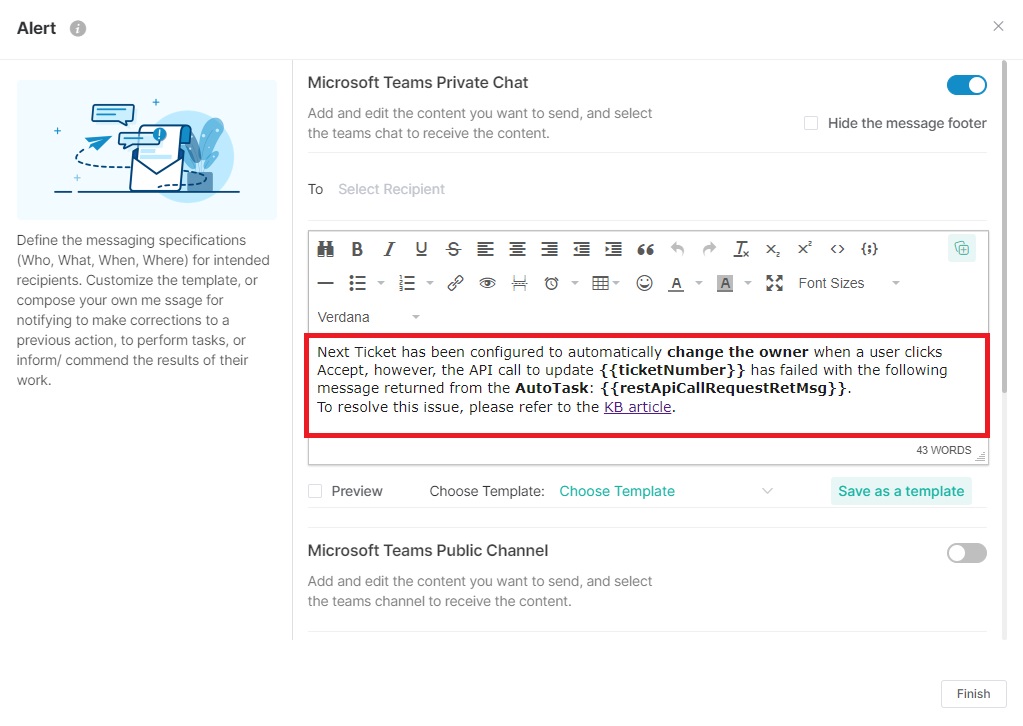Image resolution: width=1023 pixels, height=726 pixels.
Task: Tick the Preview checkbox
Action: [316, 491]
